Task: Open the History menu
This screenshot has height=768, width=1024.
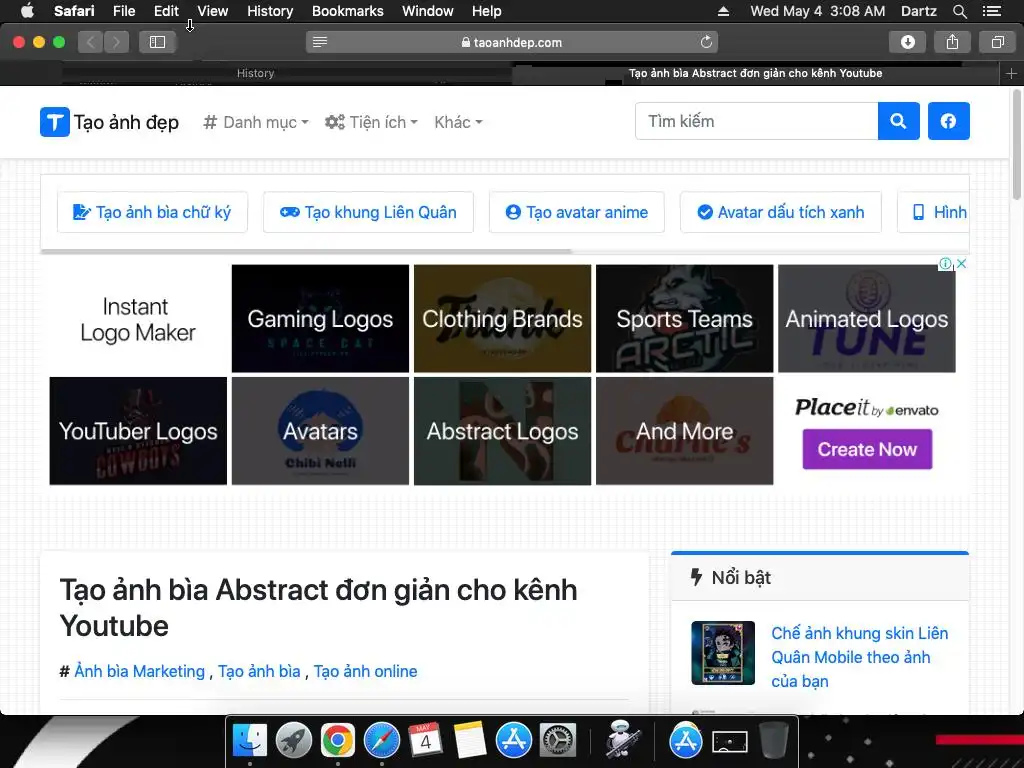Action: click(x=270, y=11)
